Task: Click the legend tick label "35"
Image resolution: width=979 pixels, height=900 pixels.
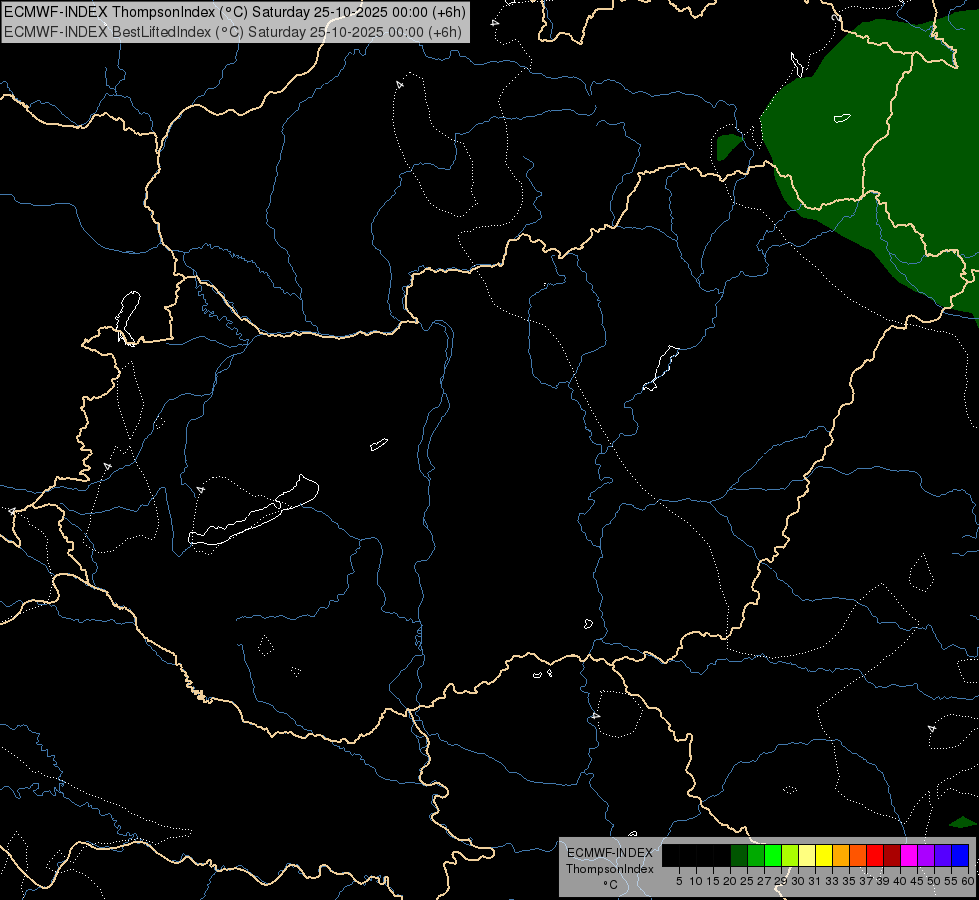Action: (849, 881)
